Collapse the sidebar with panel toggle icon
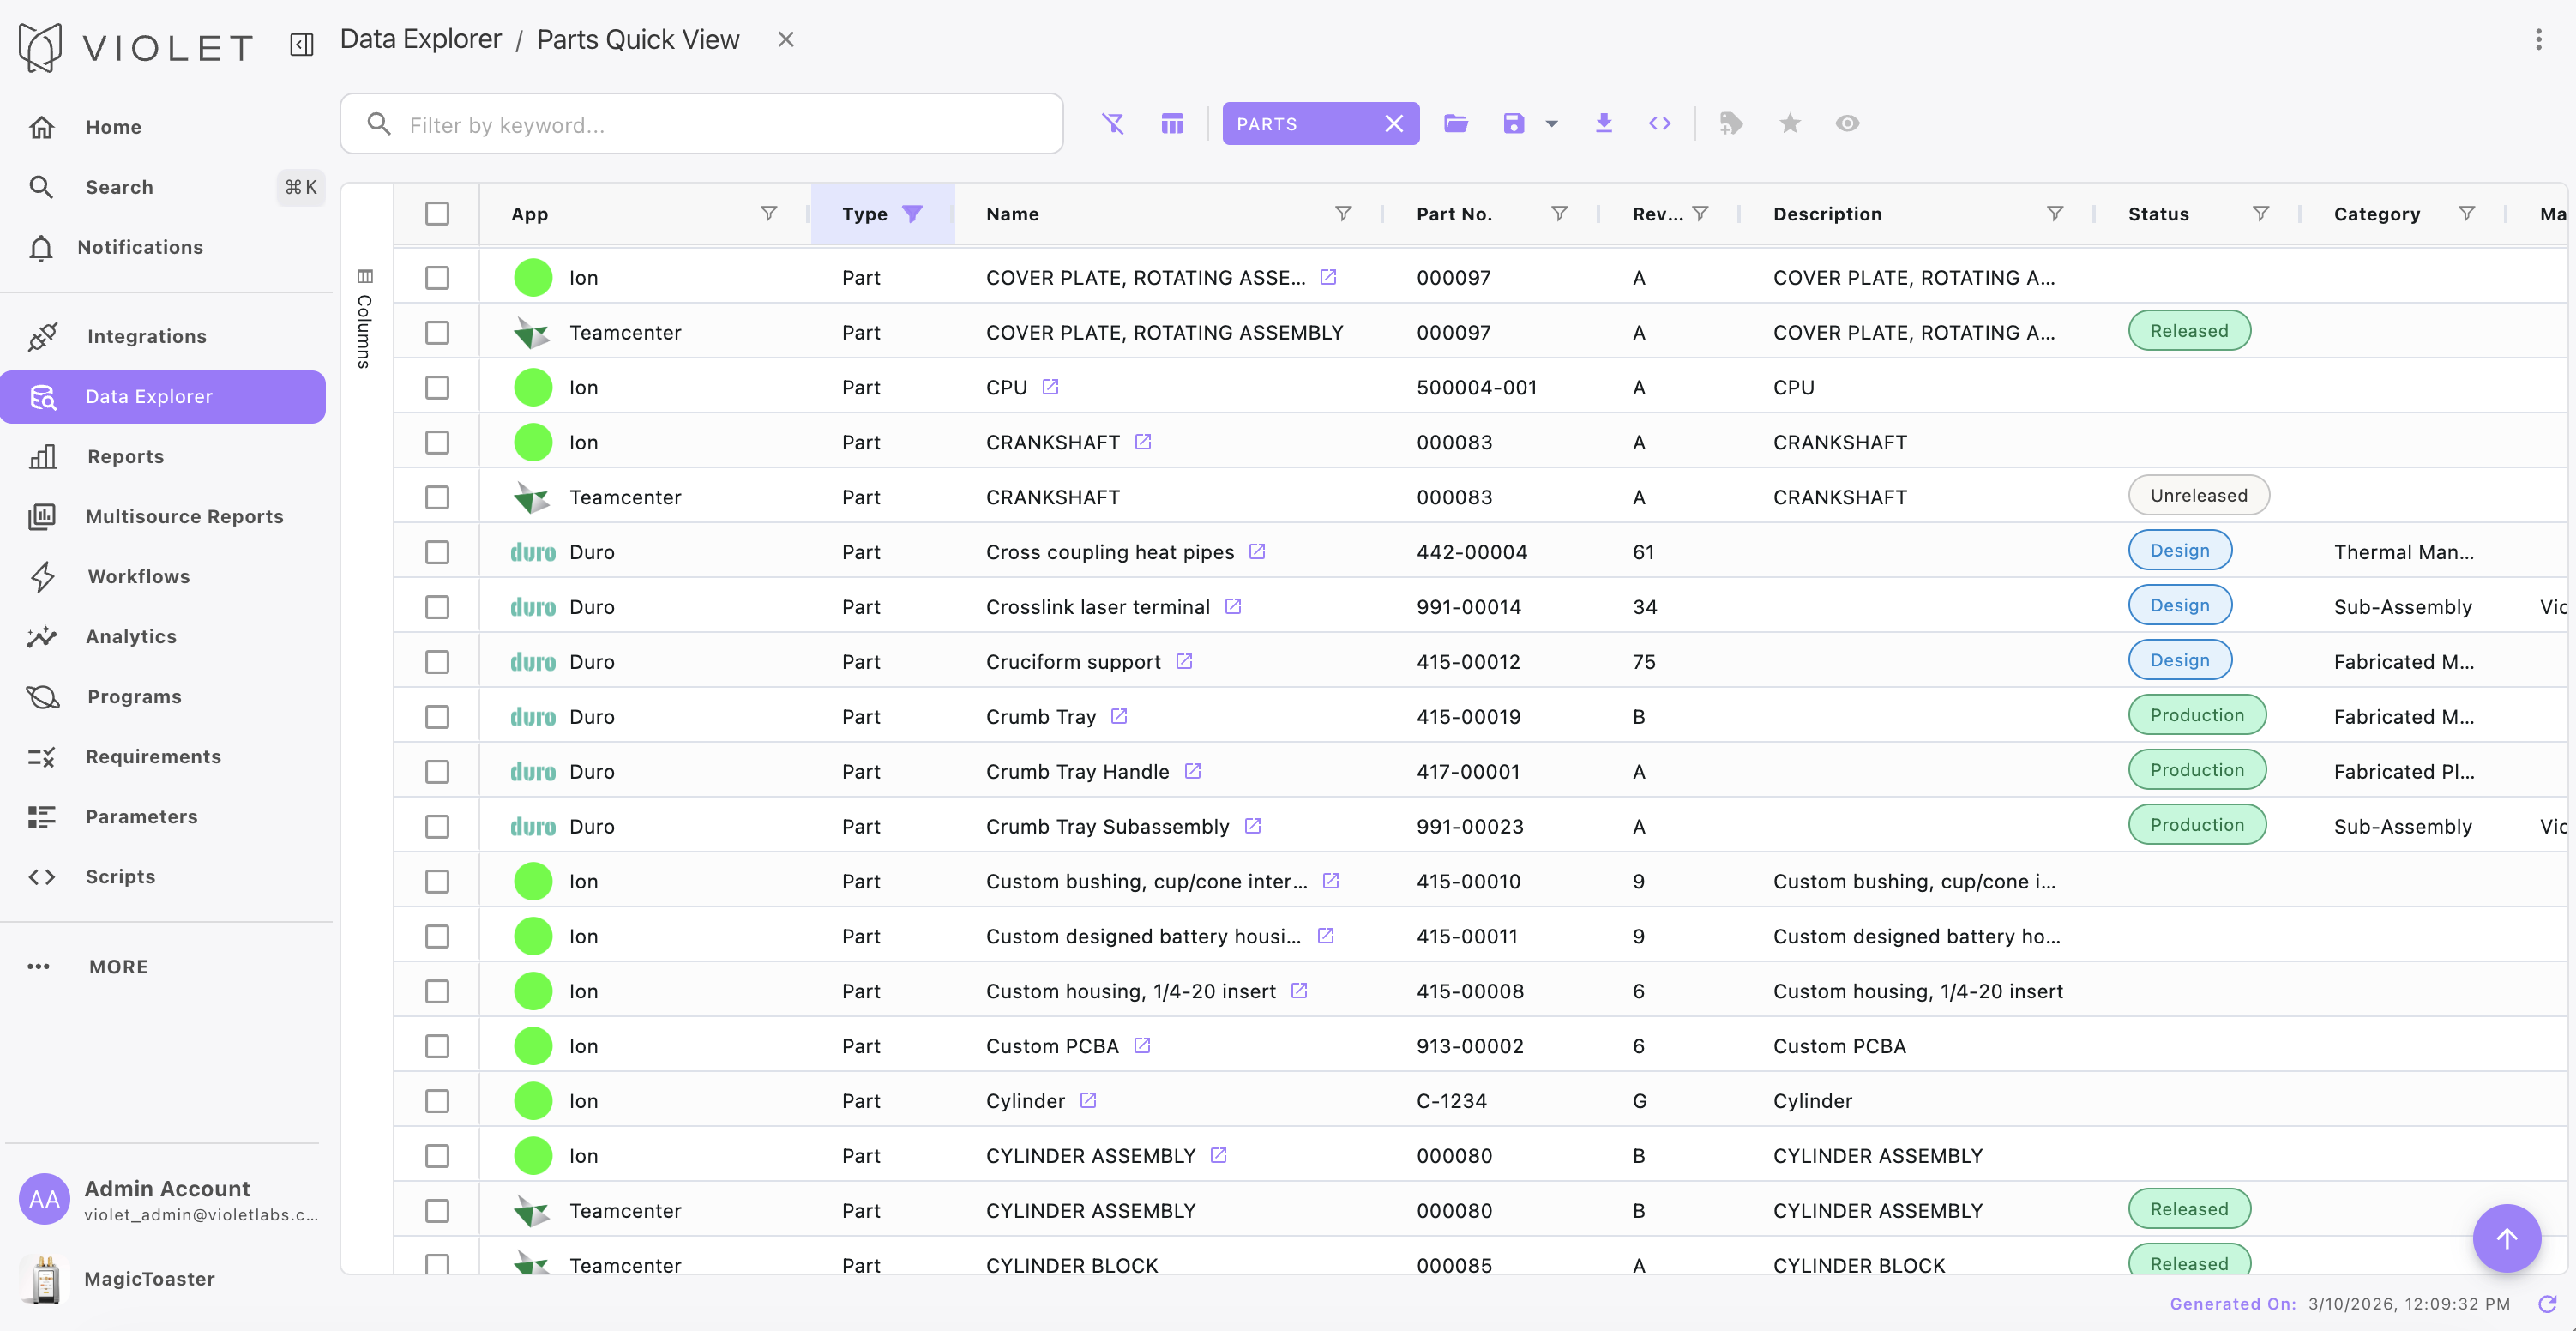This screenshot has width=2576, height=1331. pyautogui.click(x=301, y=43)
